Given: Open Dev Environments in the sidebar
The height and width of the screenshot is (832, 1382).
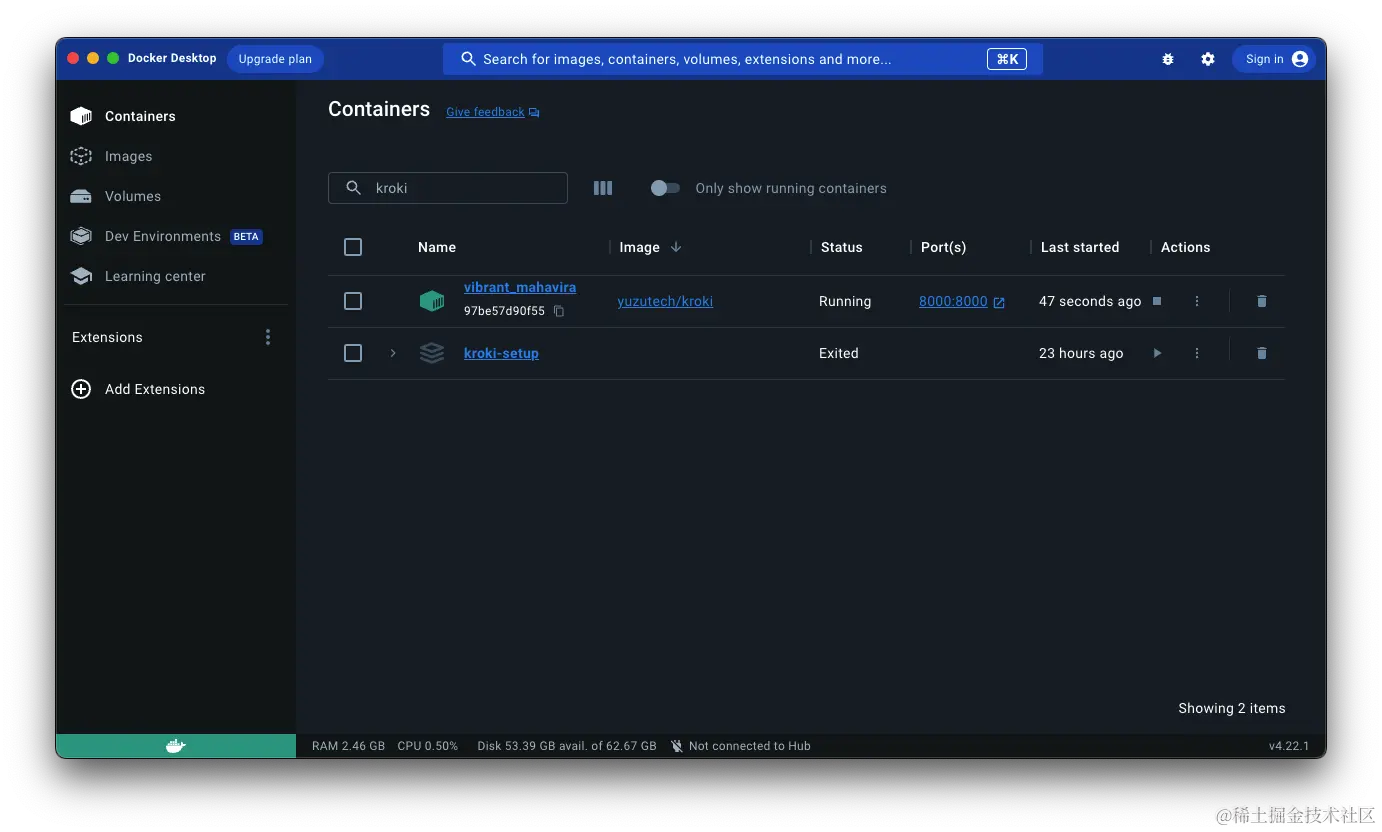Looking at the screenshot, I should (x=145, y=236).
